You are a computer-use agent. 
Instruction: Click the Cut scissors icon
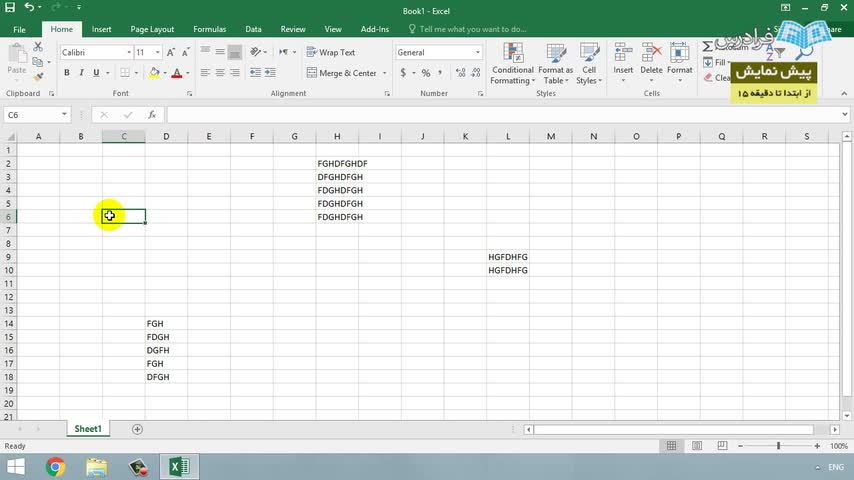click(x=38, y=47)
